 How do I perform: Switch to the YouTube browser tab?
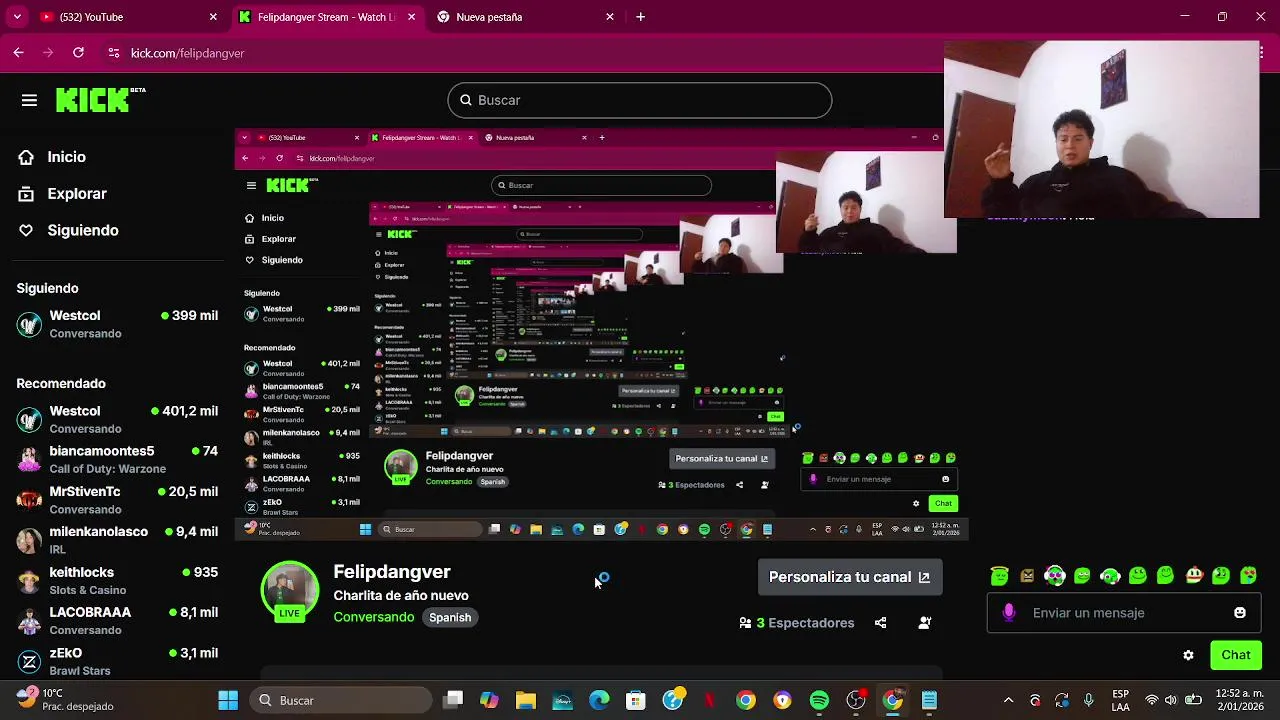(x=129, y=17)
